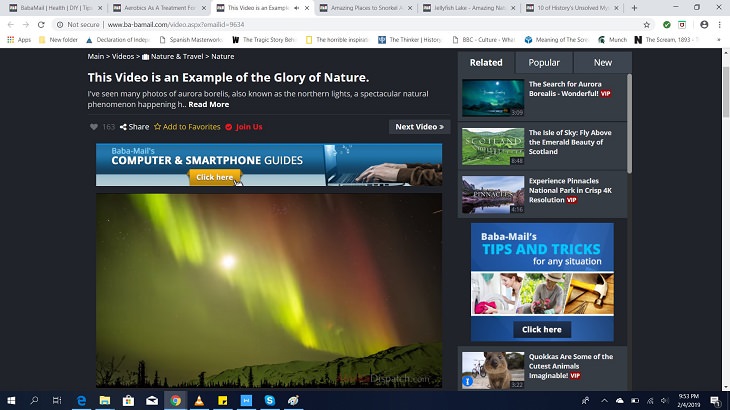Open The Isle of Sky video title
Screen dimensions: 730x410
tap(570, 142)
